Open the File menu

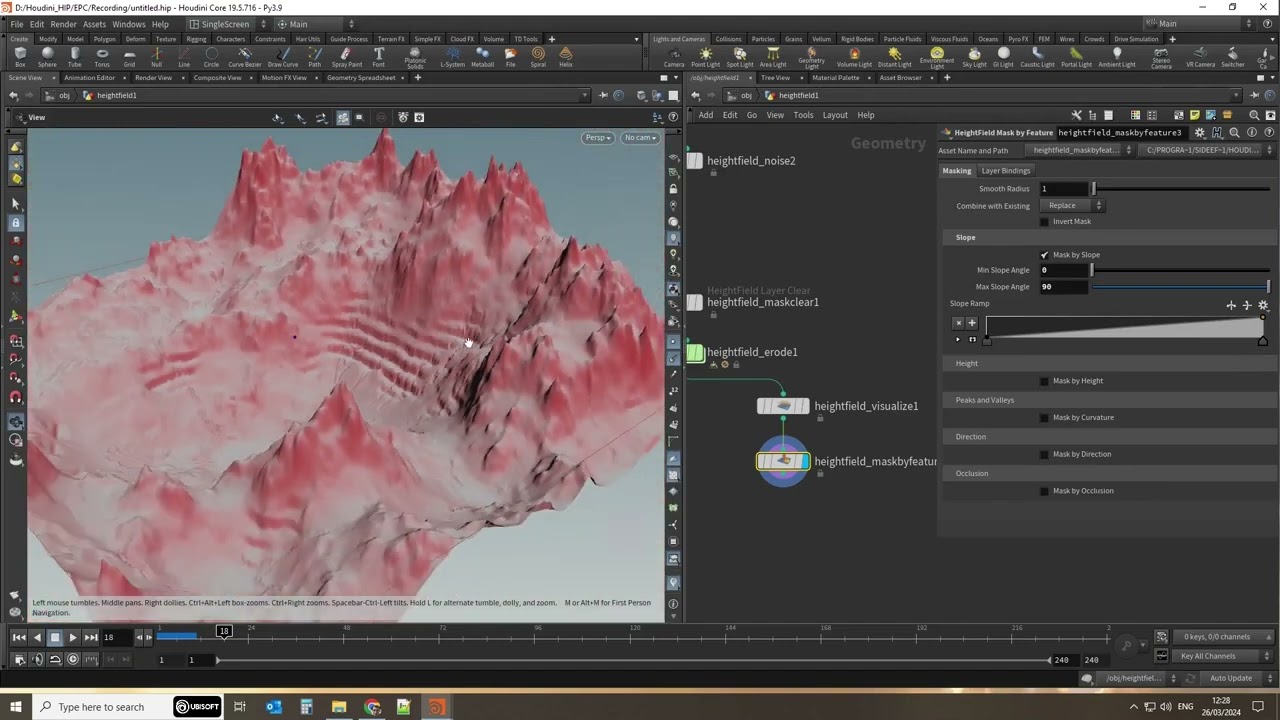[17, 24]
